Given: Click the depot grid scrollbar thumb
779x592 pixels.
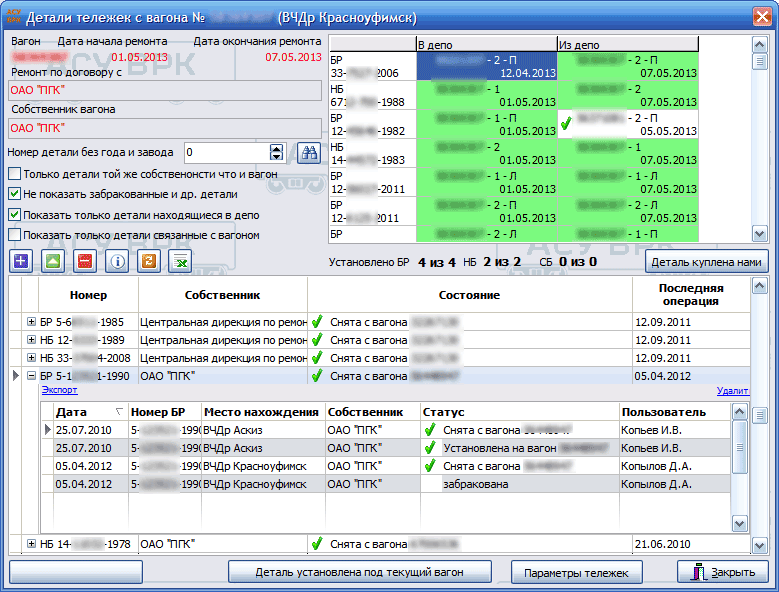Looking at the screenshot, I should (759, 62).
